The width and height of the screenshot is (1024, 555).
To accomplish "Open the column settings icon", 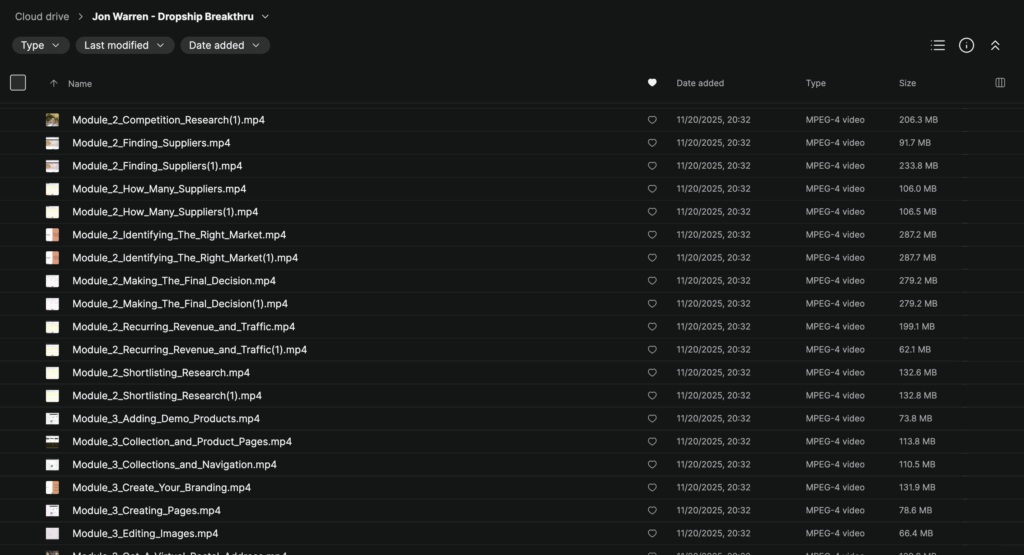I will pos(1000,83).
